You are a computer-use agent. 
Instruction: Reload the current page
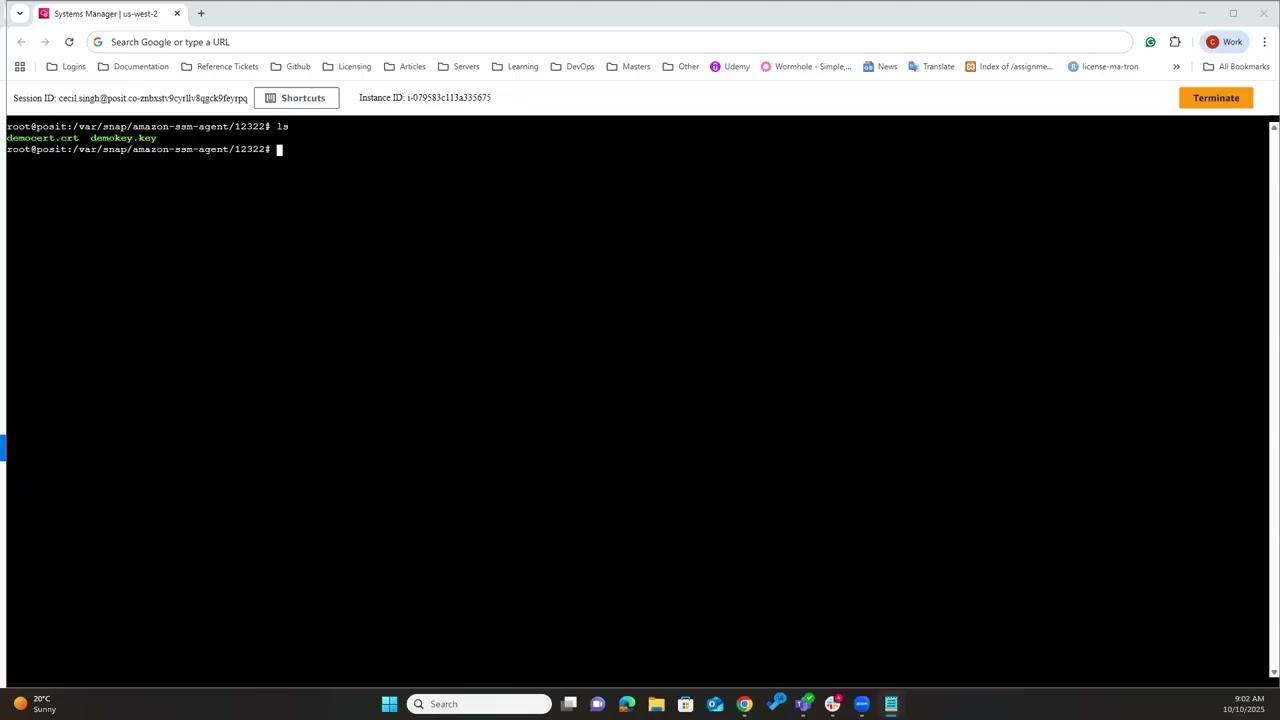pyautogui.click(x=69, y=42)
